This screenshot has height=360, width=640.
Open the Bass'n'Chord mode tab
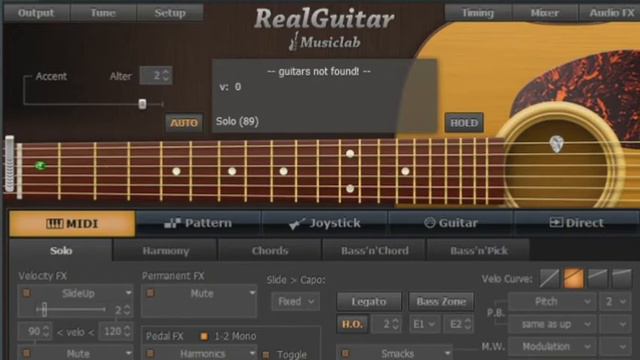tap(374, 251)
